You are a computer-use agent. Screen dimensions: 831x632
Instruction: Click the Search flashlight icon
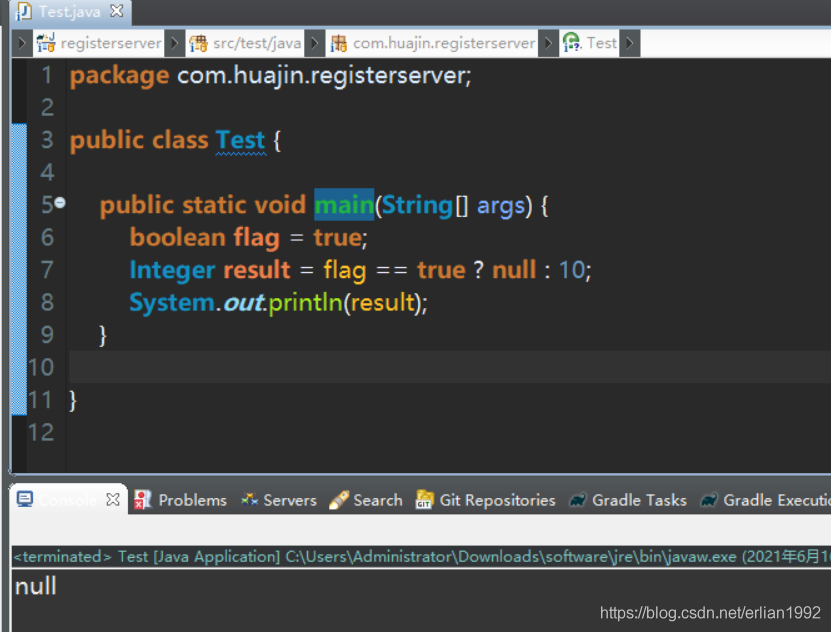point(339,500)
